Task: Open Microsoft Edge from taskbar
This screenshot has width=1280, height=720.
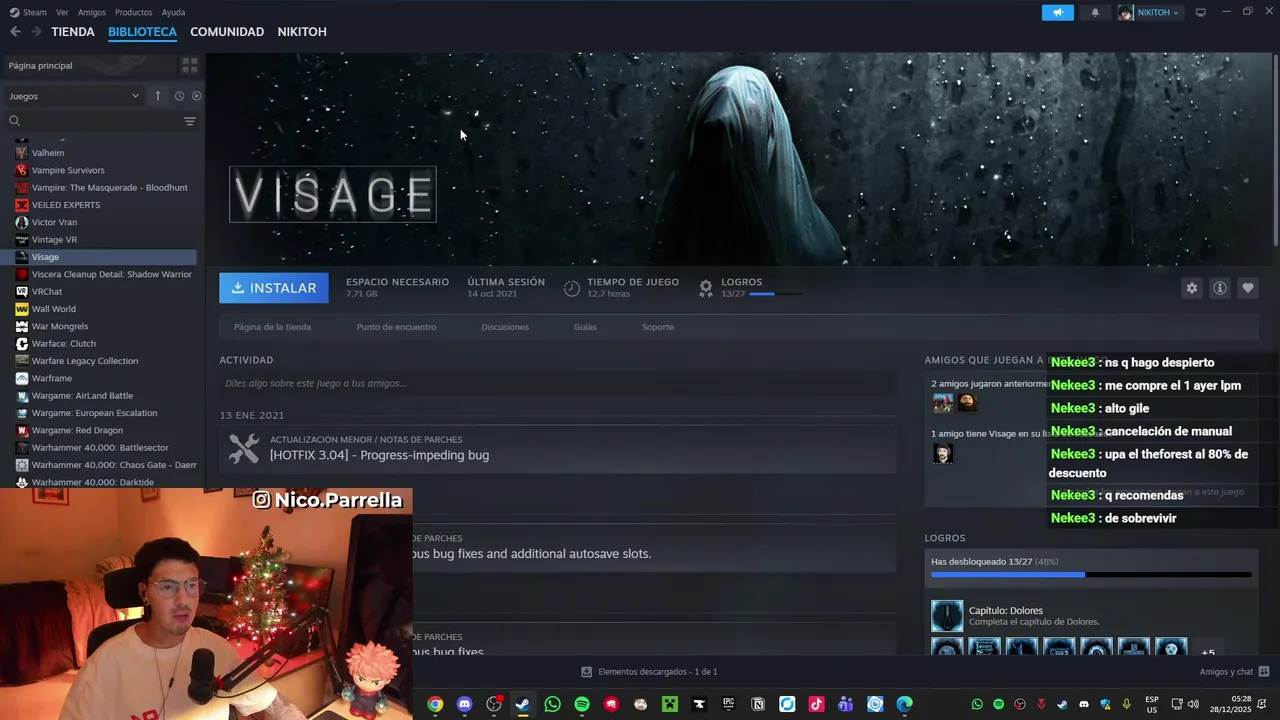Action: coord(905,704)
